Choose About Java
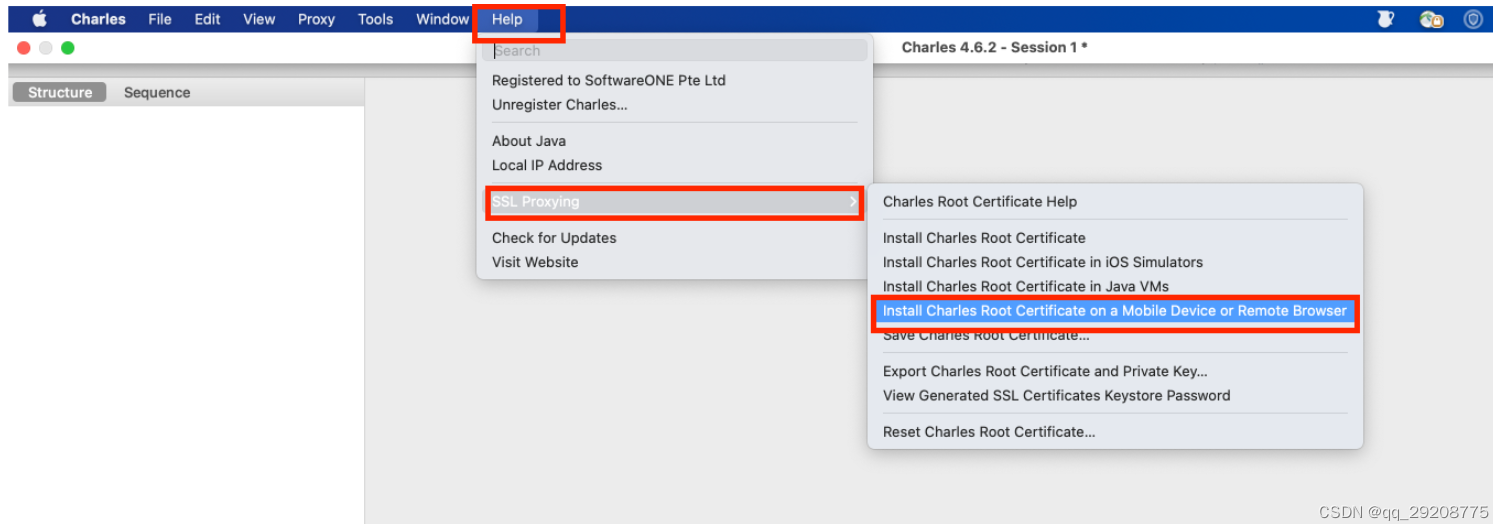The width and height of the screenshot is (1504, 530). pyautogui.click(x=529, y=141)
